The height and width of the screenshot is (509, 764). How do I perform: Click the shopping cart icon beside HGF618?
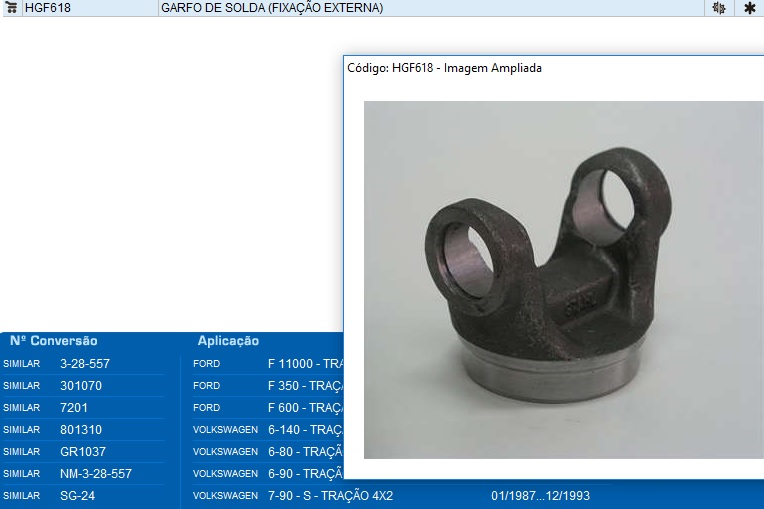pos(12,8)
